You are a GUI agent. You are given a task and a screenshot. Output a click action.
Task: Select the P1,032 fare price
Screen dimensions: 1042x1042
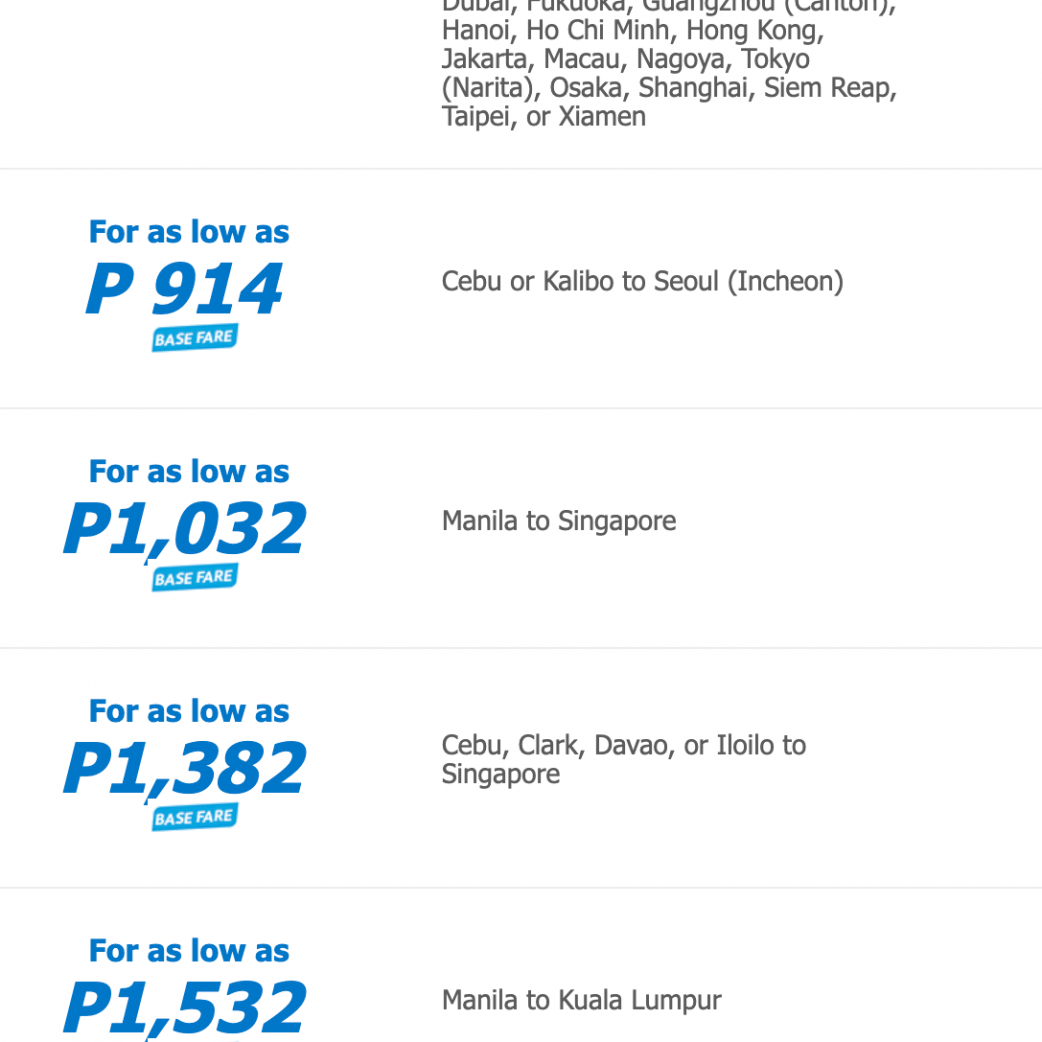185,528
